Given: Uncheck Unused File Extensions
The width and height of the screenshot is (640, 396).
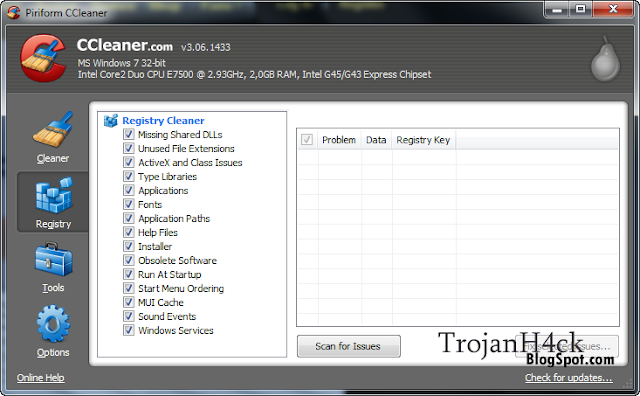Looking at the screenshot, I should coord(129,148).
